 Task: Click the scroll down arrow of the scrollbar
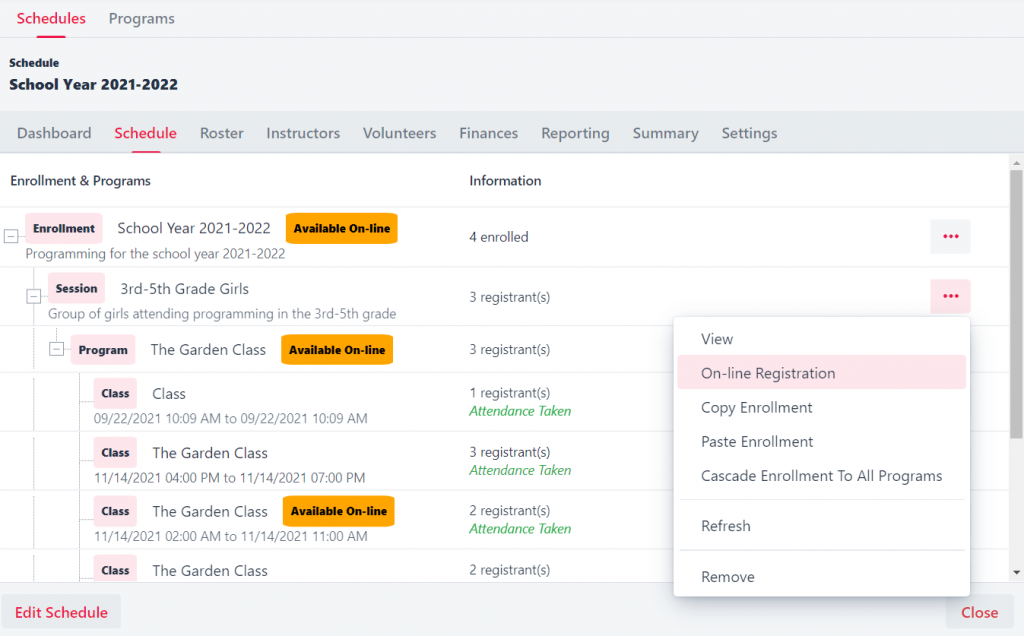[x=1016, y=573]
